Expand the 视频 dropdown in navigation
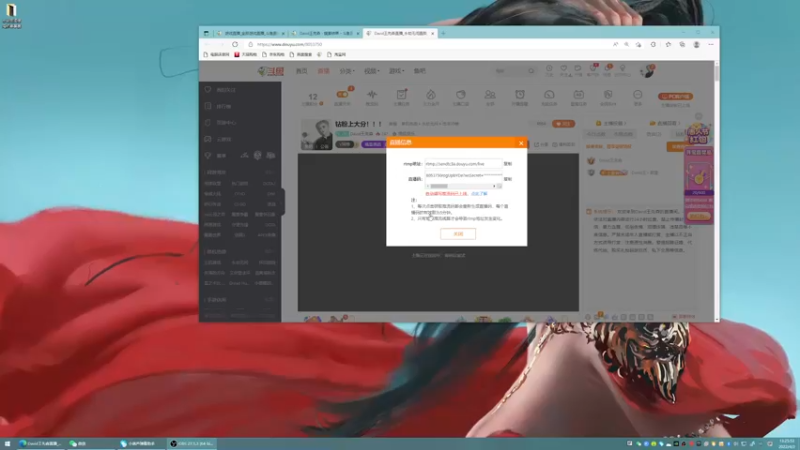 [x=371, y=71]
